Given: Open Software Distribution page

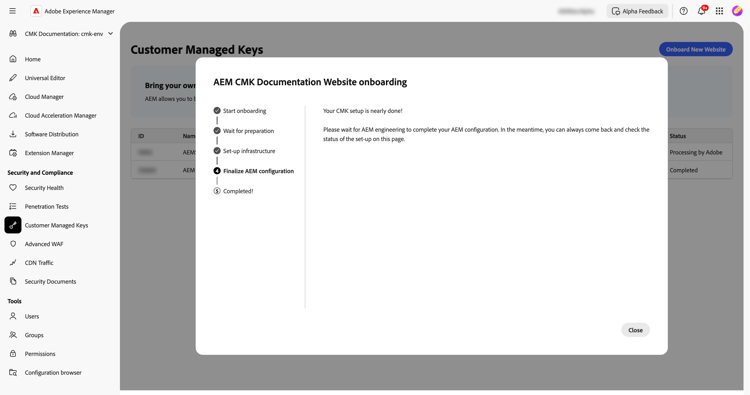Looking at the screenshot, I should tap(52, 134).
